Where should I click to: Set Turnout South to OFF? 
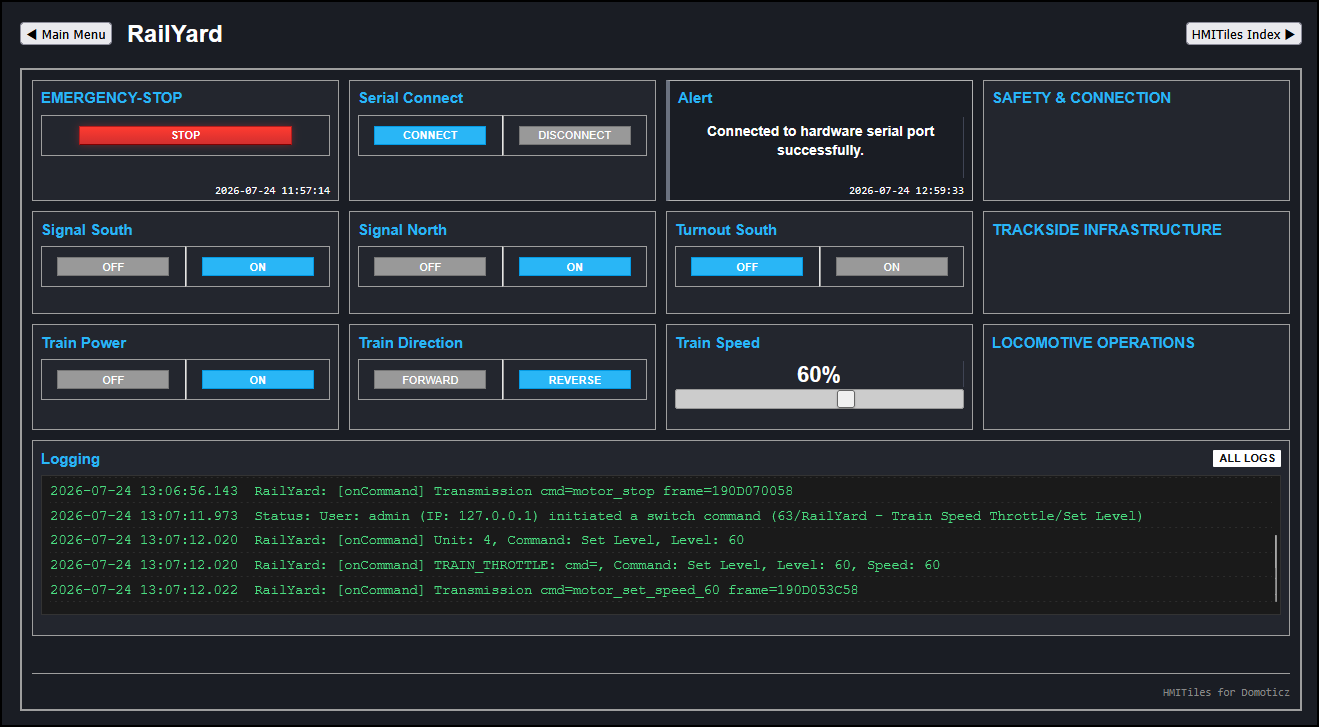[x=747, y=267]
